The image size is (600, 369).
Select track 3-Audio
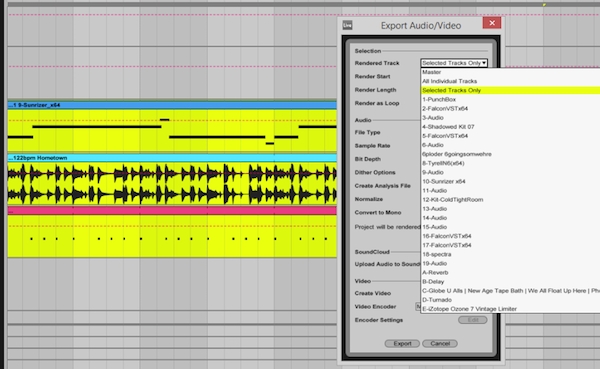pyautogui.click(x=510, y=118)
